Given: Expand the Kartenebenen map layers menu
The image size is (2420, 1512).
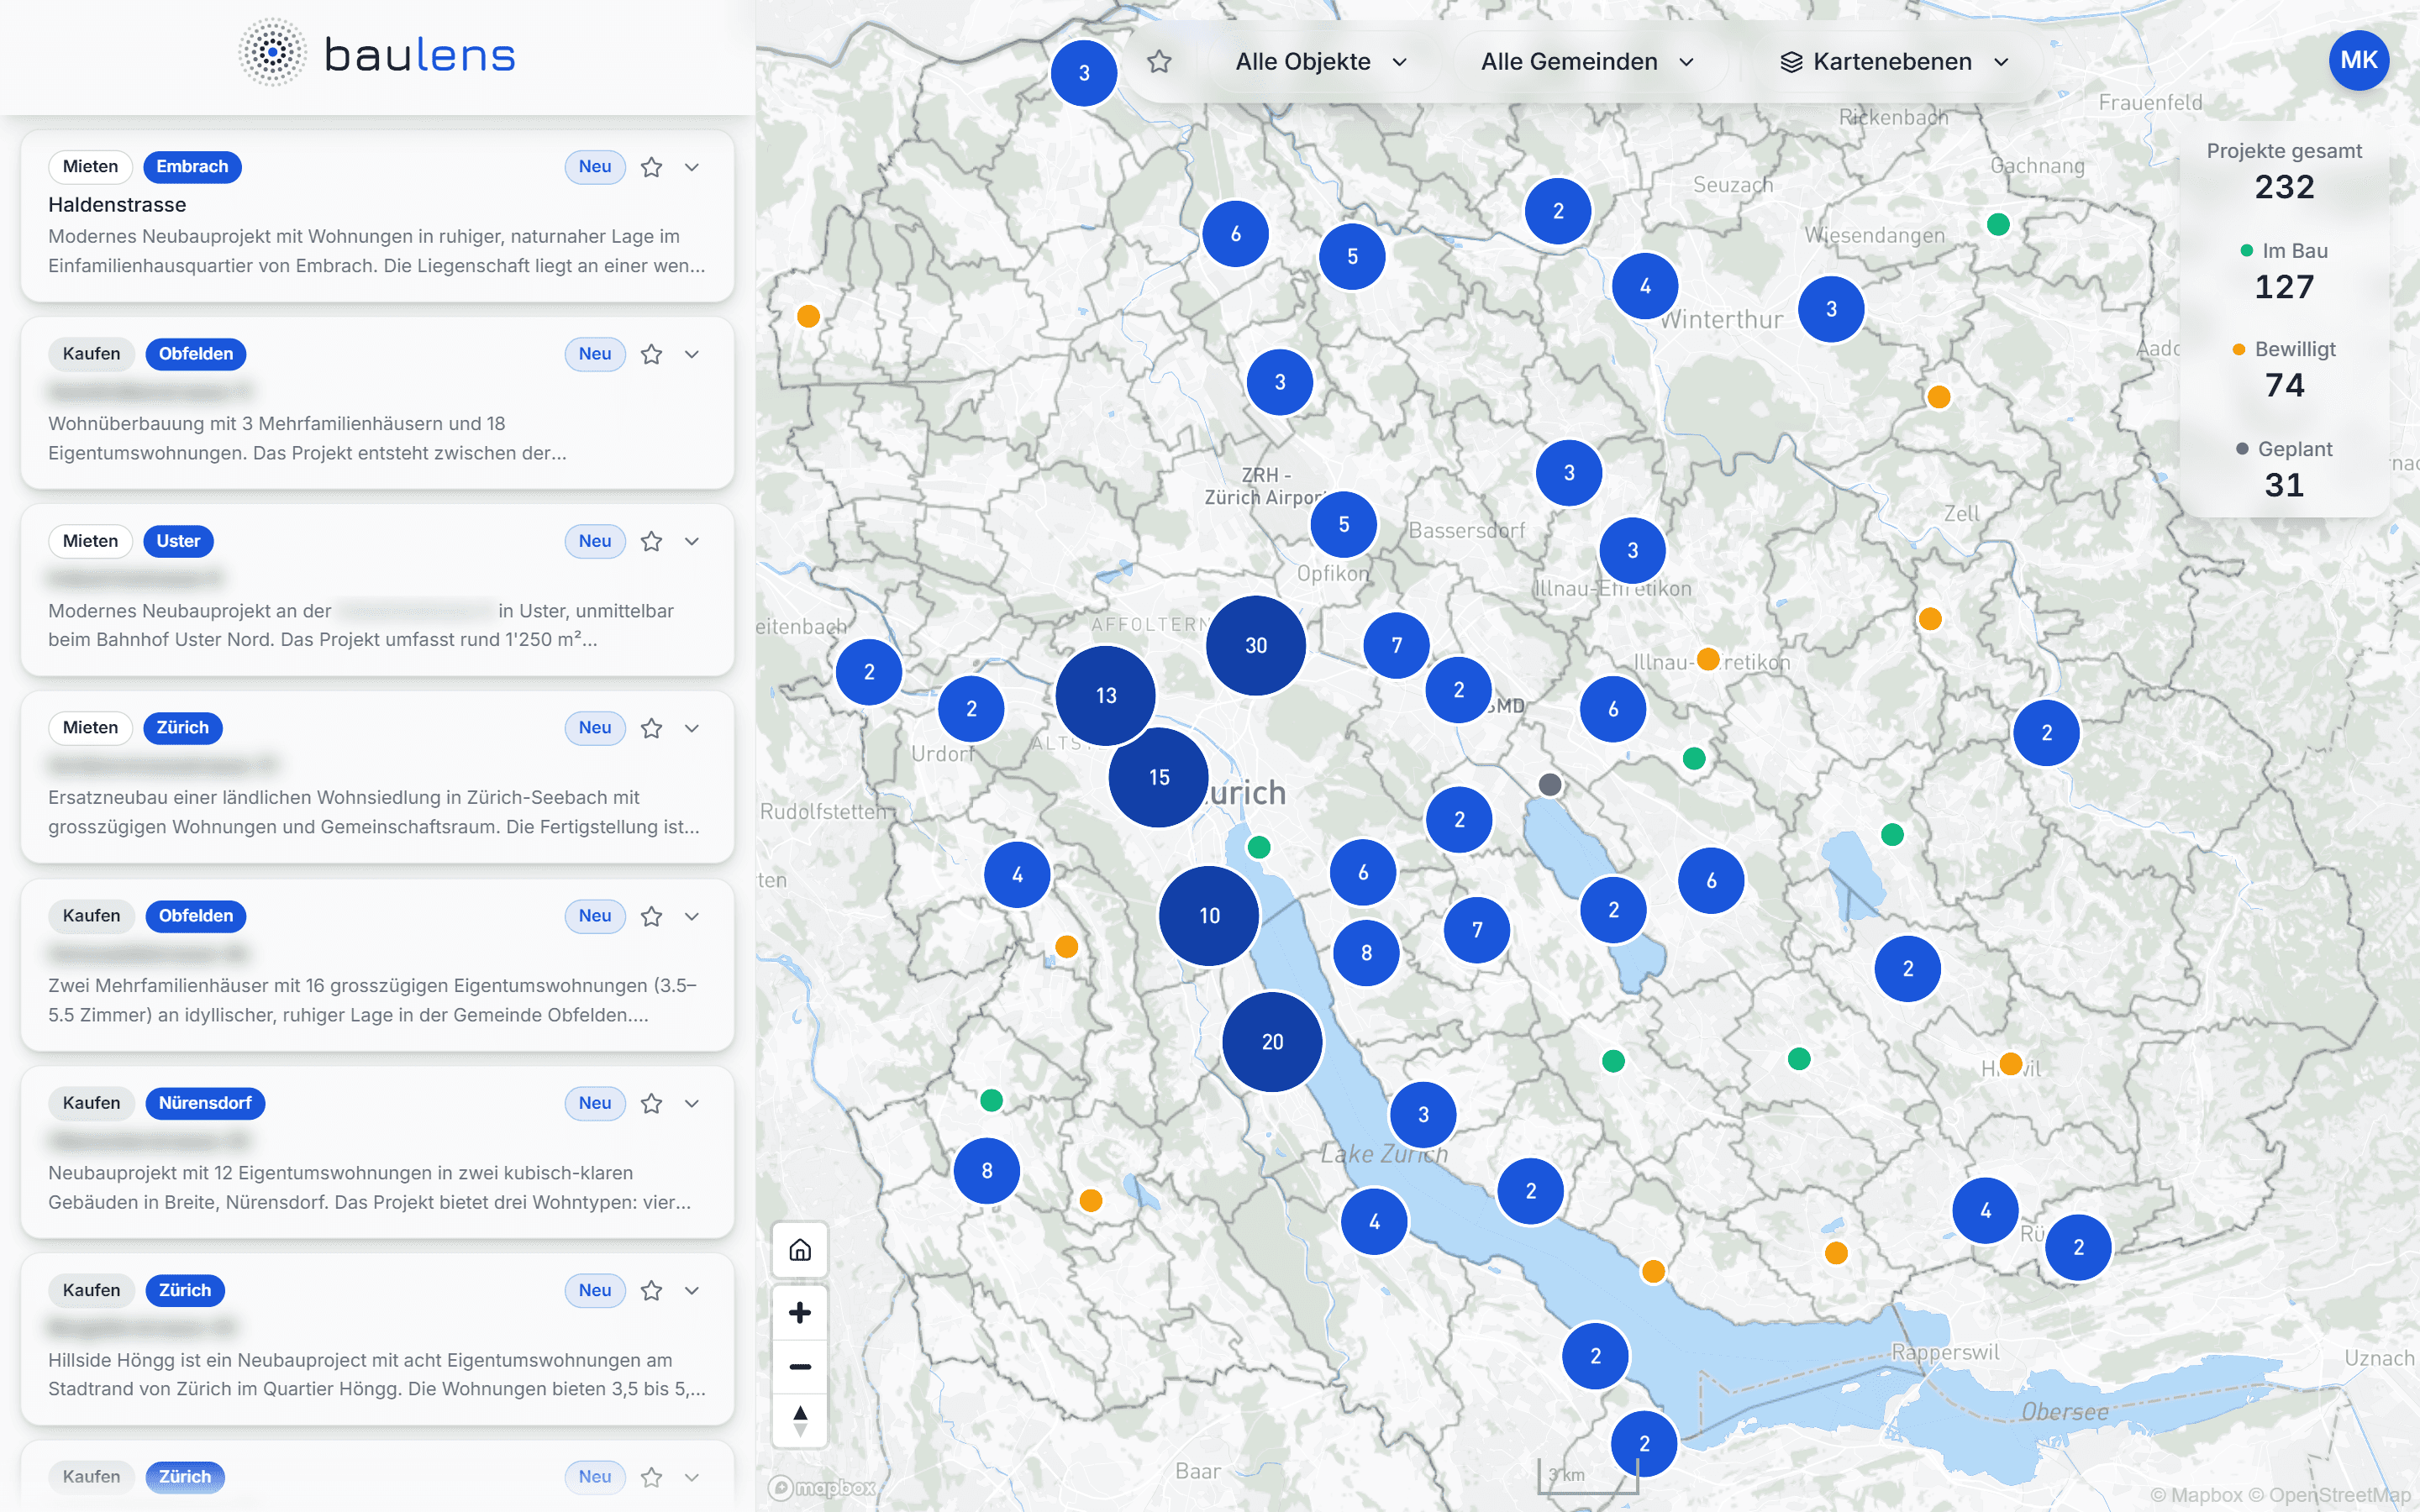Looking at the screenshot, I should (1894, 62).
